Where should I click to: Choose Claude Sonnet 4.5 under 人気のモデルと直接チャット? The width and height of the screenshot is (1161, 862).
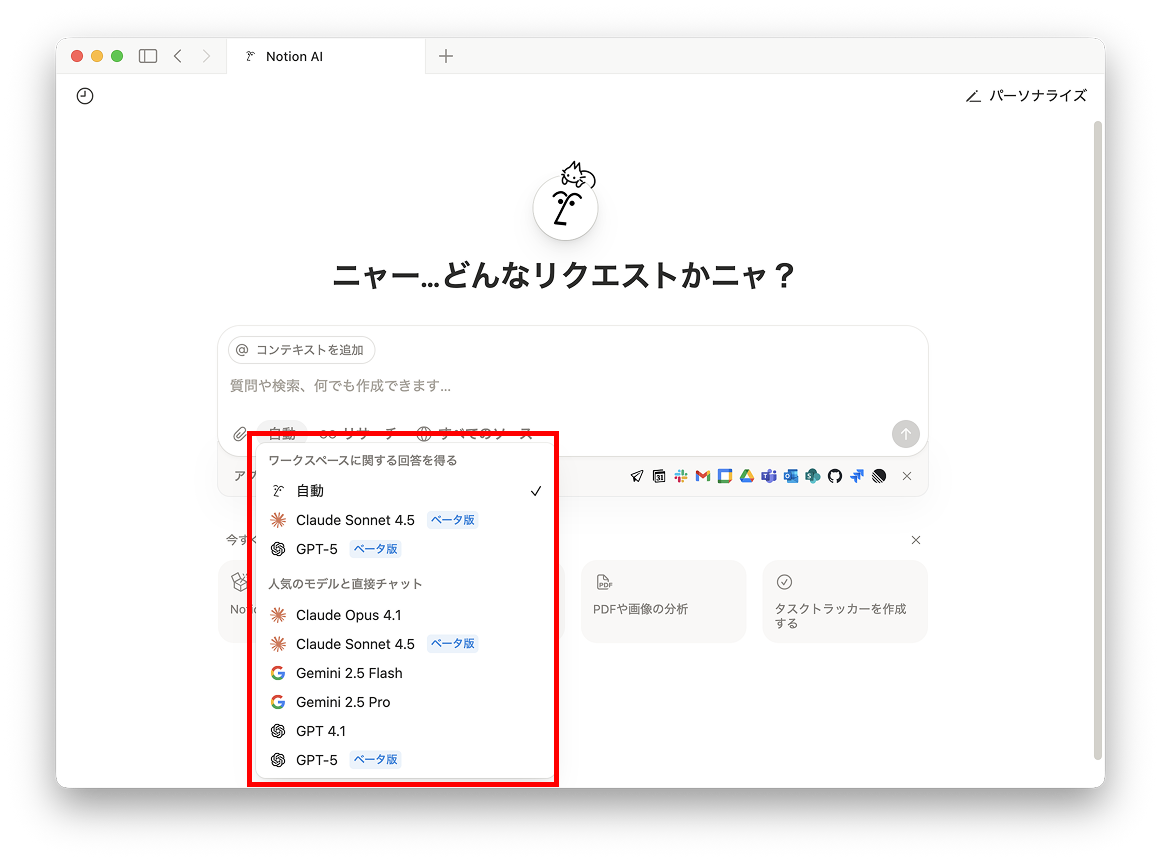click(405, 644)
